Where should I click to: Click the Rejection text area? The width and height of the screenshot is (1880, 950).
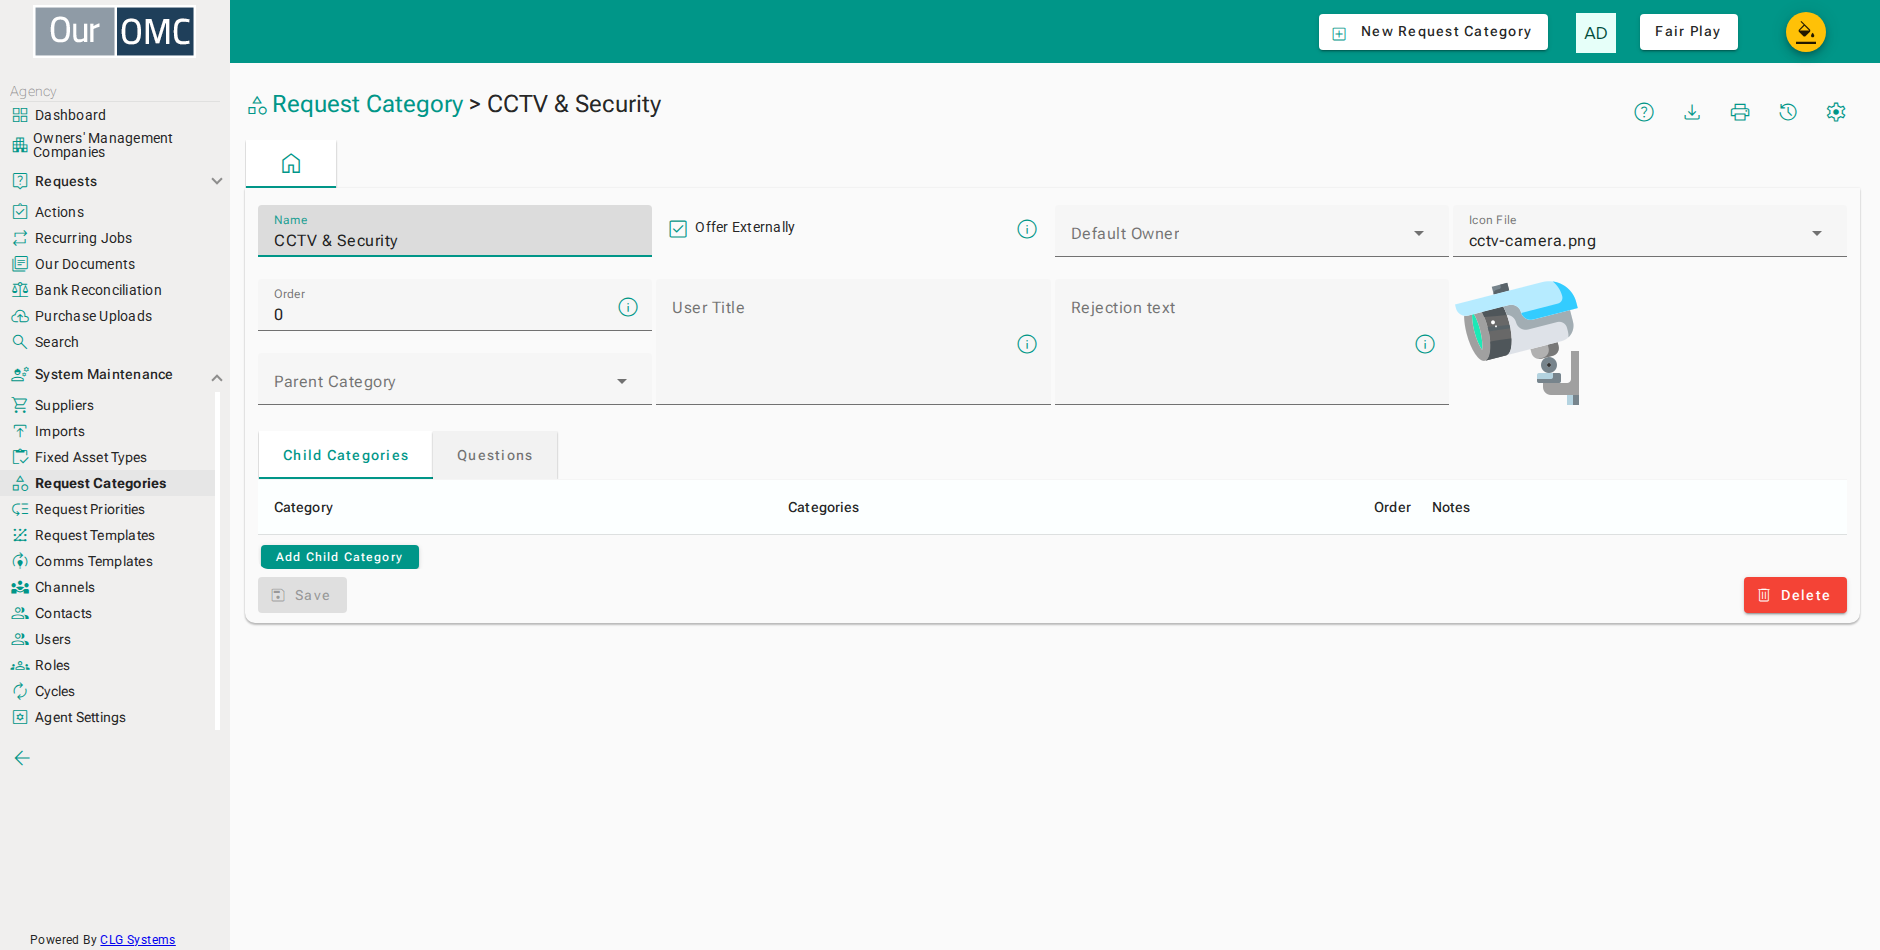pyautogui.click(x=1251, y=342)
